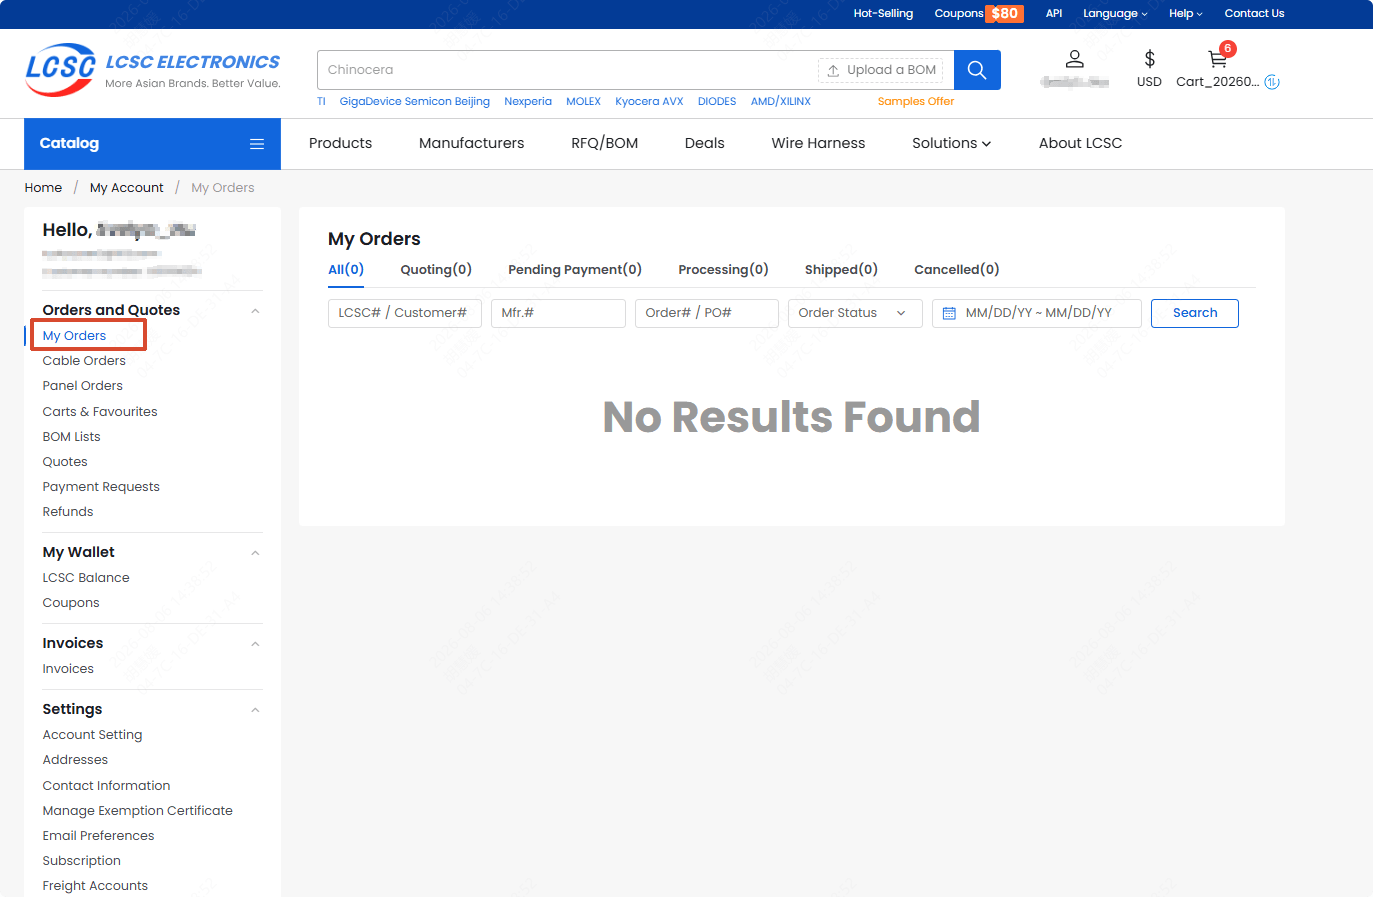This screenshot has width=1373, height=897.
Task: Click the magnifier search button in header
Action: point(977,70)
